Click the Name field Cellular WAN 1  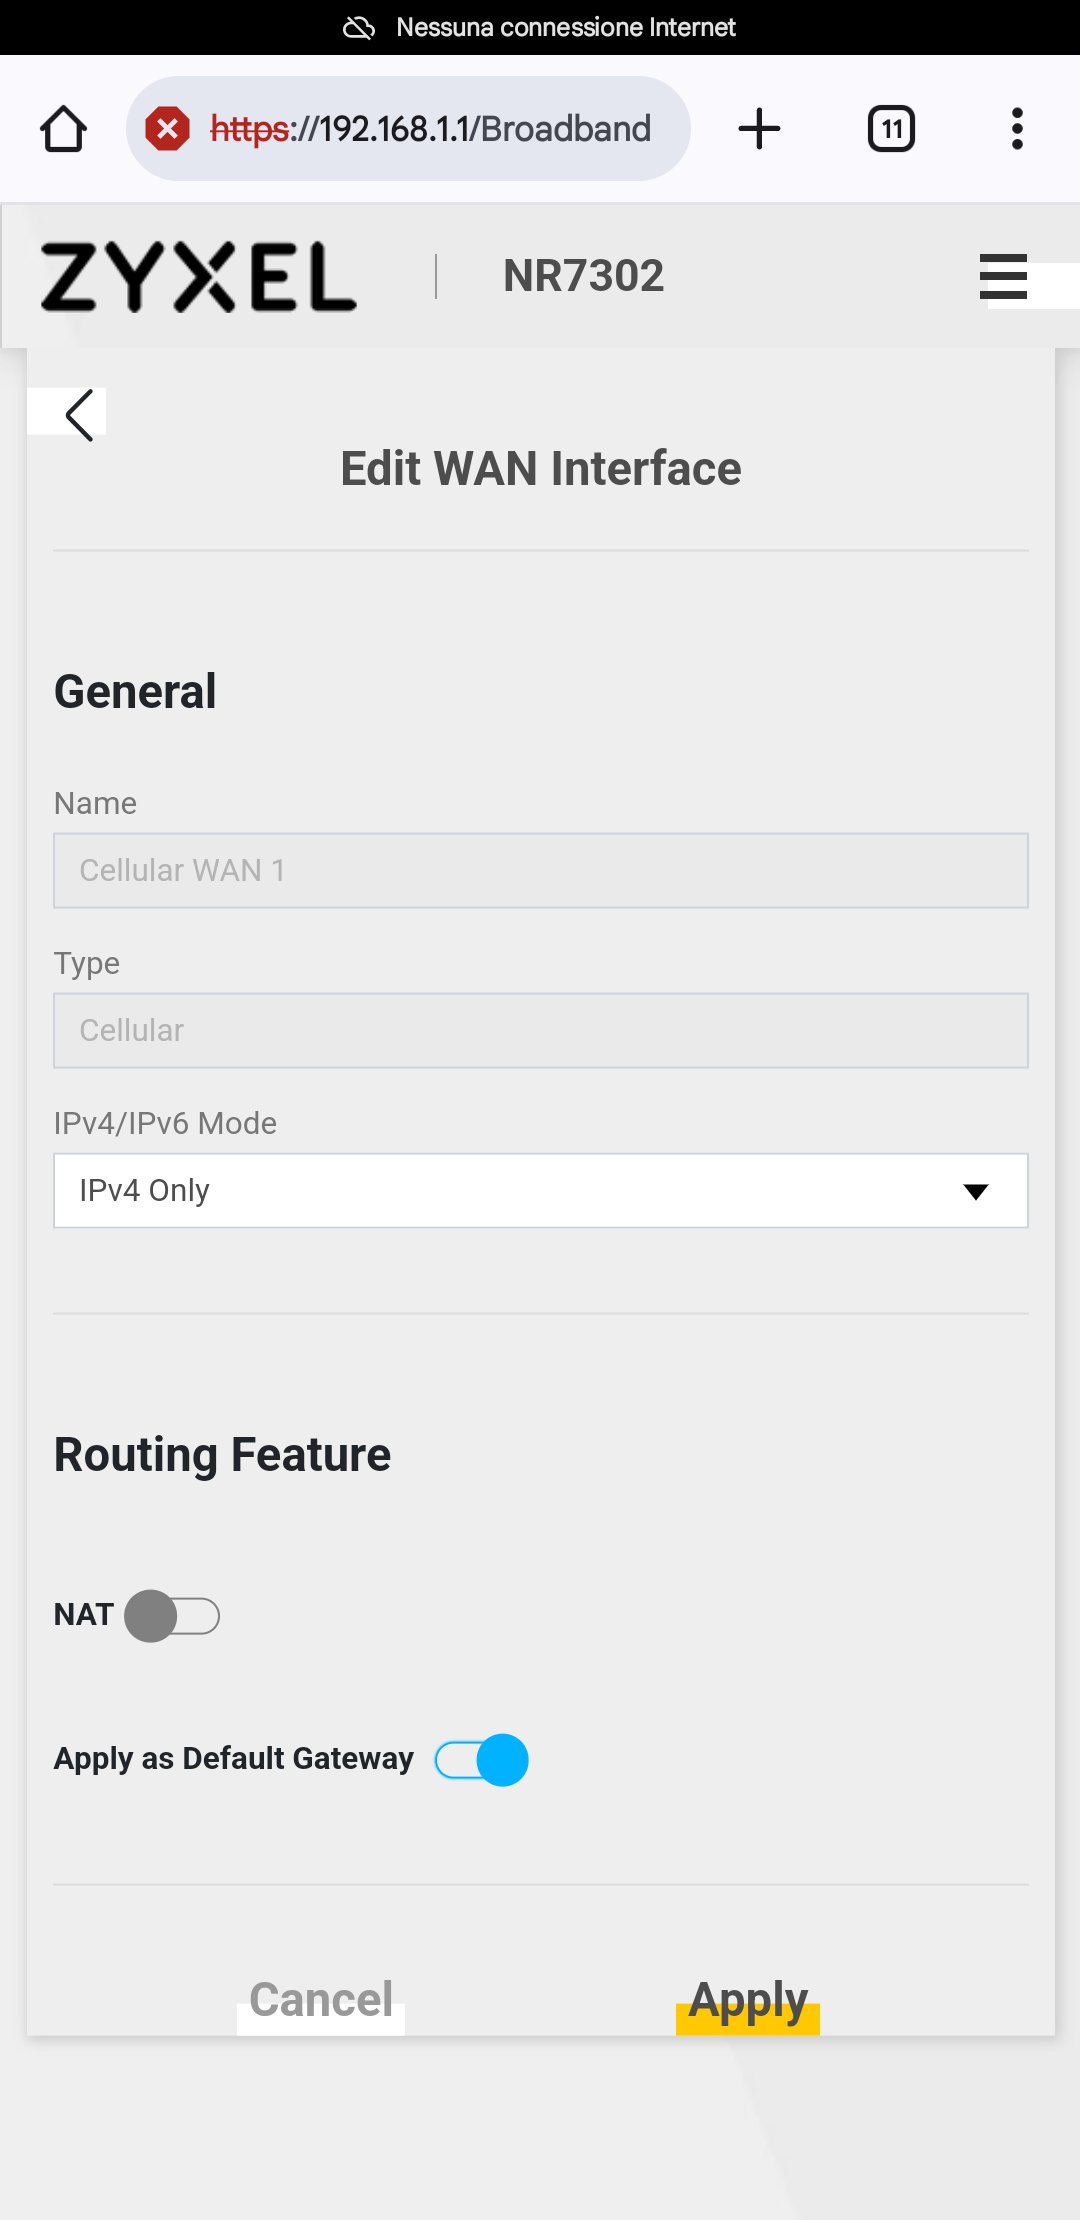(x=541, y=871)
